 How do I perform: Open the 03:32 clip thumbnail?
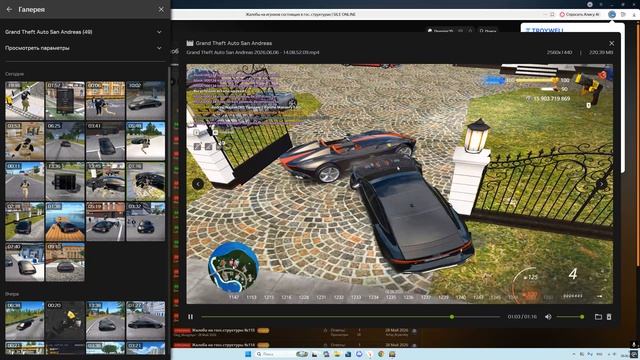[x=146, y=222]
